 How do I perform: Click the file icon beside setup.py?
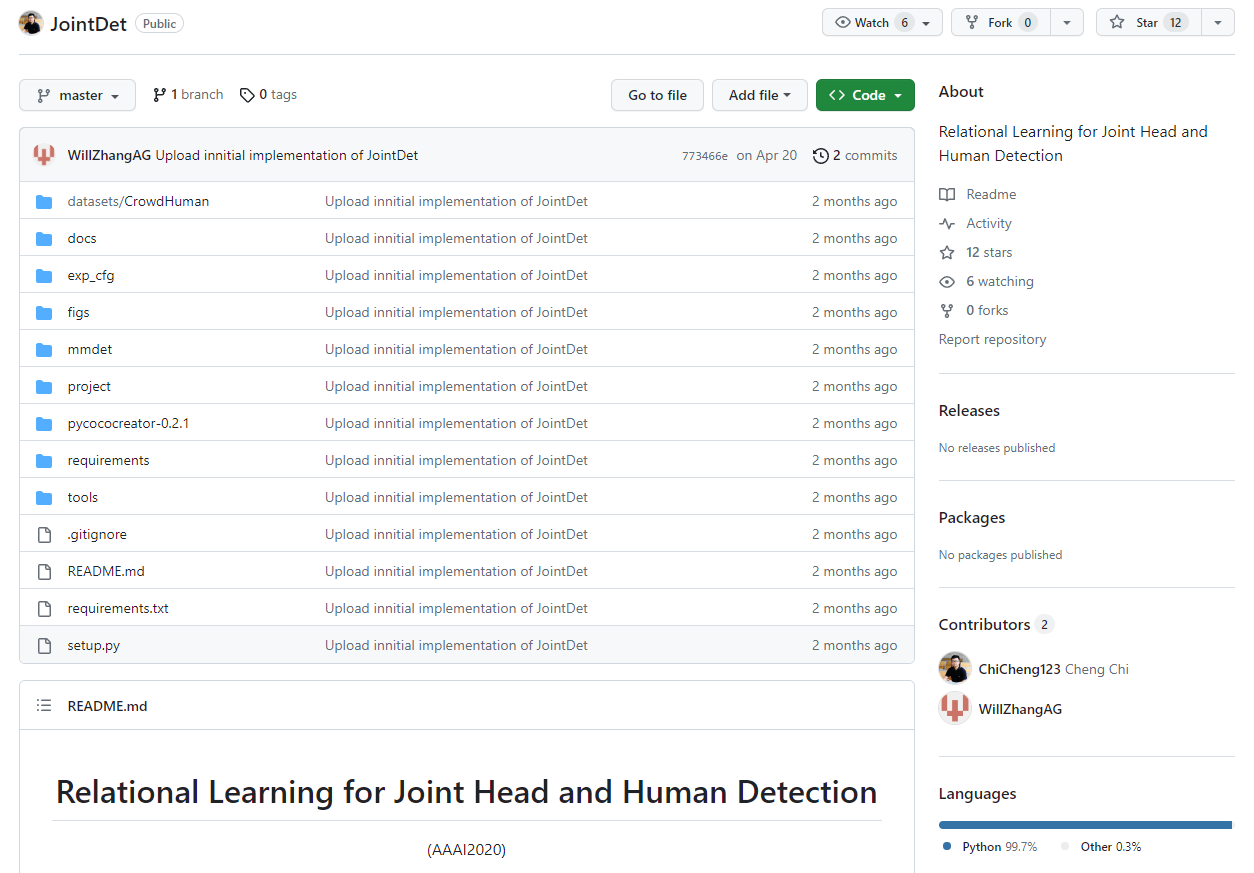coord(44,645)
